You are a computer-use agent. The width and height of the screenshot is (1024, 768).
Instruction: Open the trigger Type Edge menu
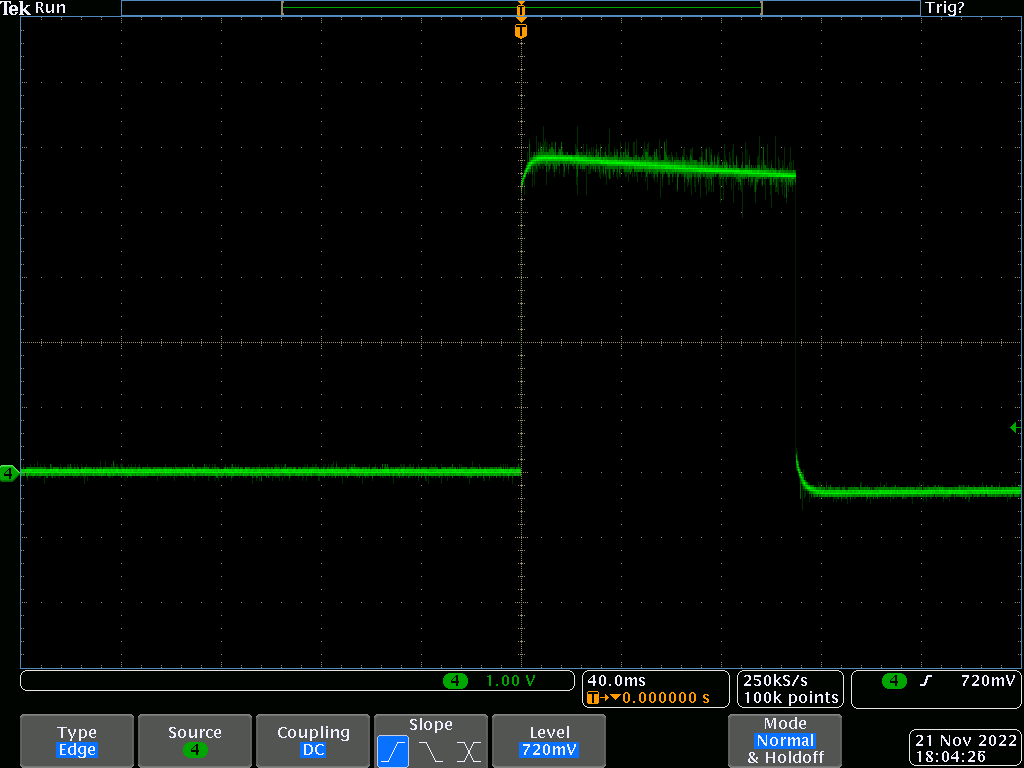(77, 741)
